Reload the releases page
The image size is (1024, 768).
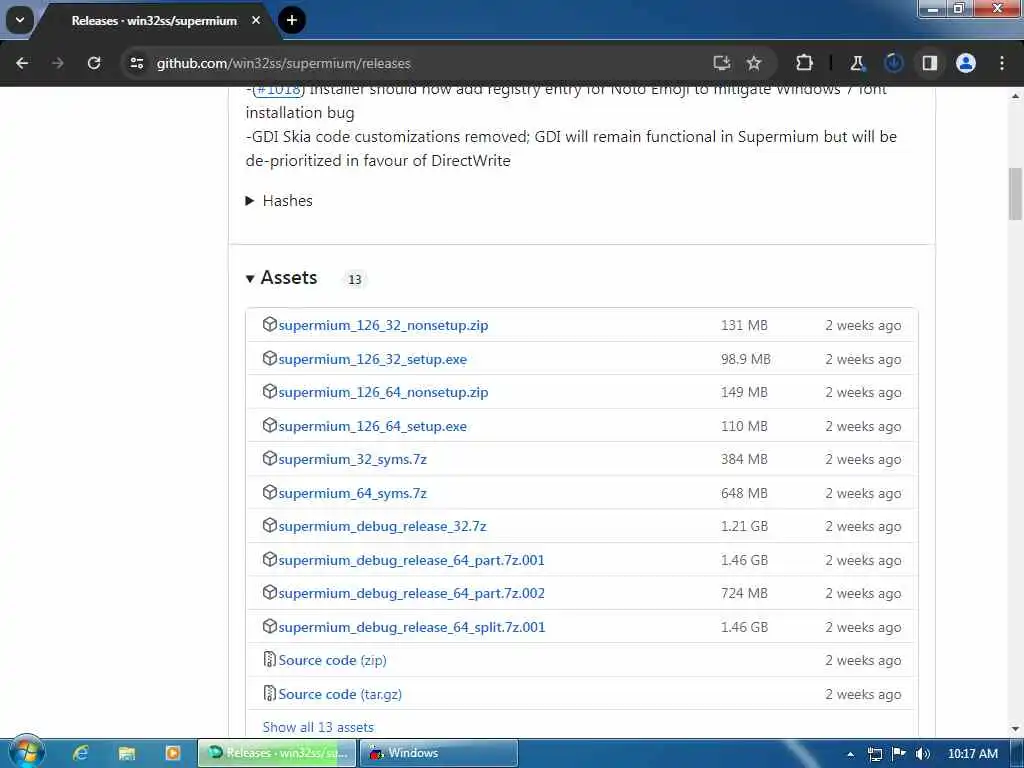[x=94, y=63]
